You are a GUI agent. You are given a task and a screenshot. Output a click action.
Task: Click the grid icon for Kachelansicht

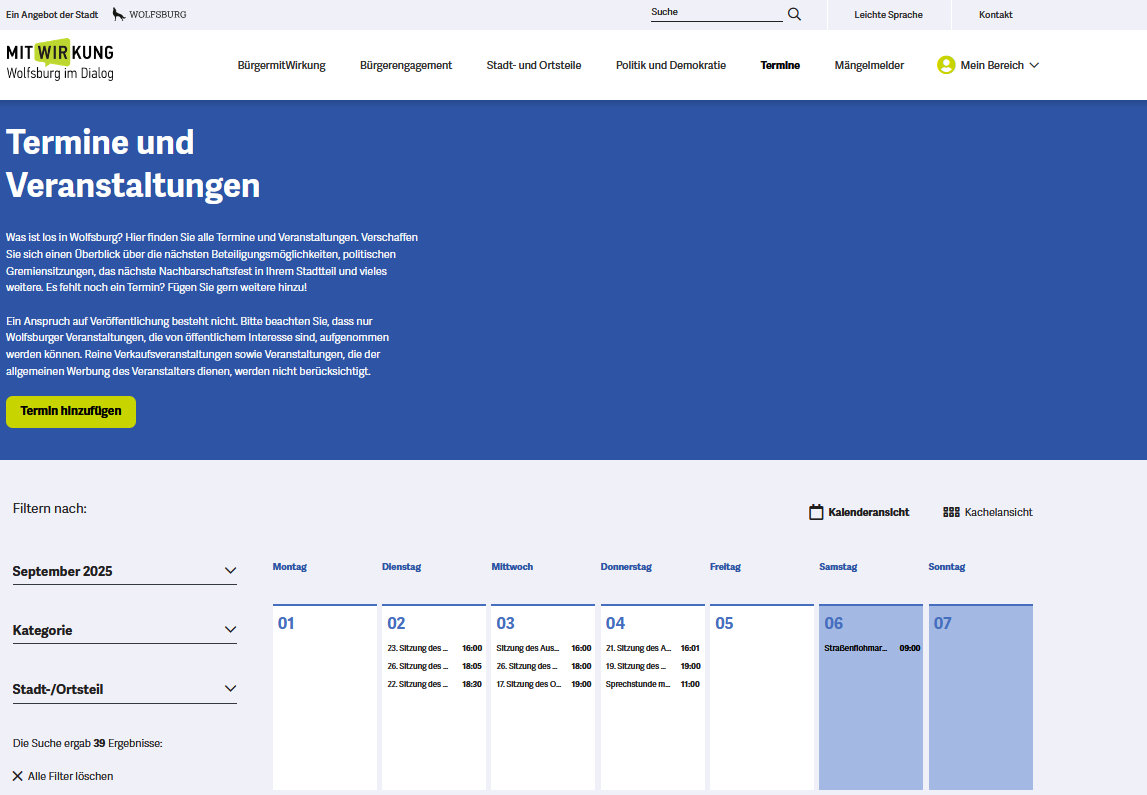click(951, 512)
